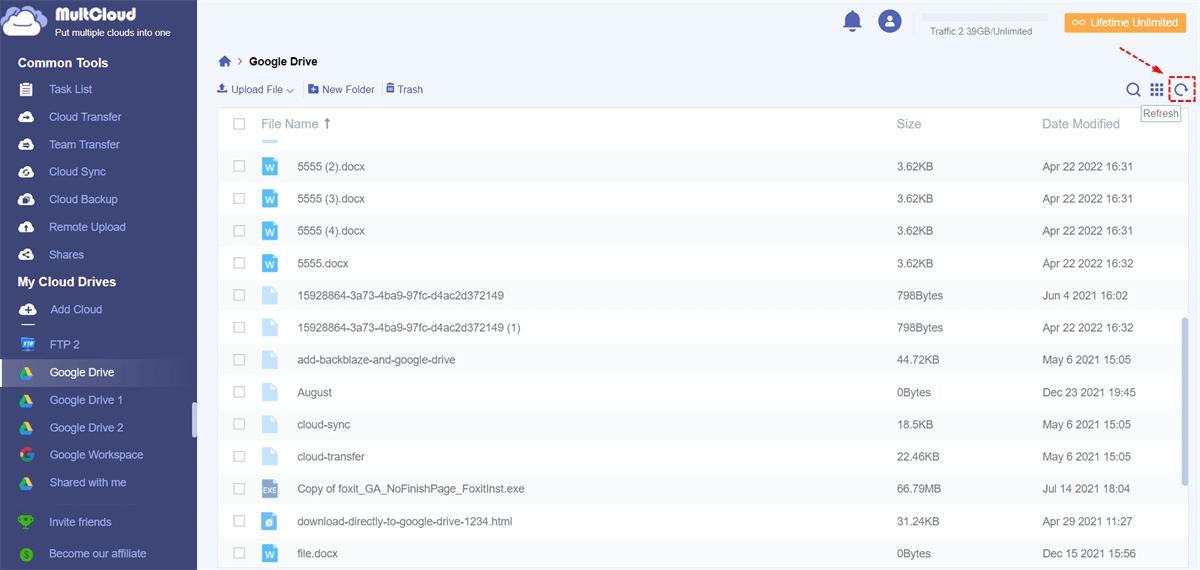Viewport: 1200px width, 570px height.
Task: Click the Refresh icon
Action: coord(1181,90)
